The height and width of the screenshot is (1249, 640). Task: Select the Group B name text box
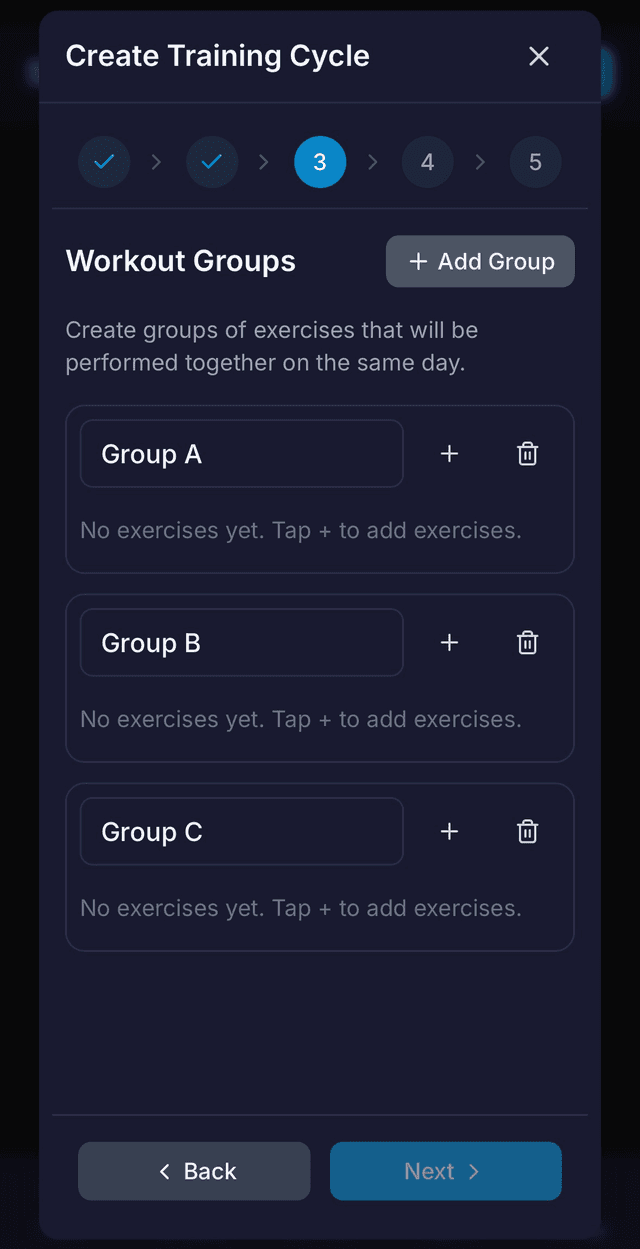(240, 642)
